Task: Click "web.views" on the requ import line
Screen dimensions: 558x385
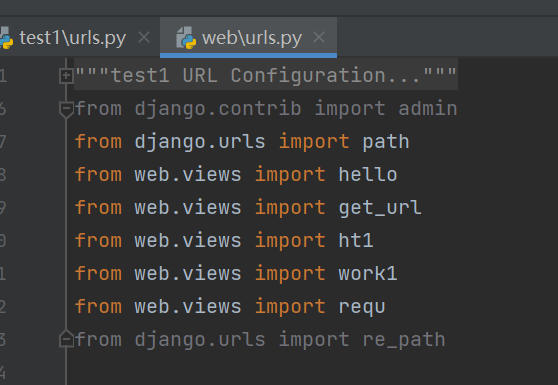Action: click(188, 307)
